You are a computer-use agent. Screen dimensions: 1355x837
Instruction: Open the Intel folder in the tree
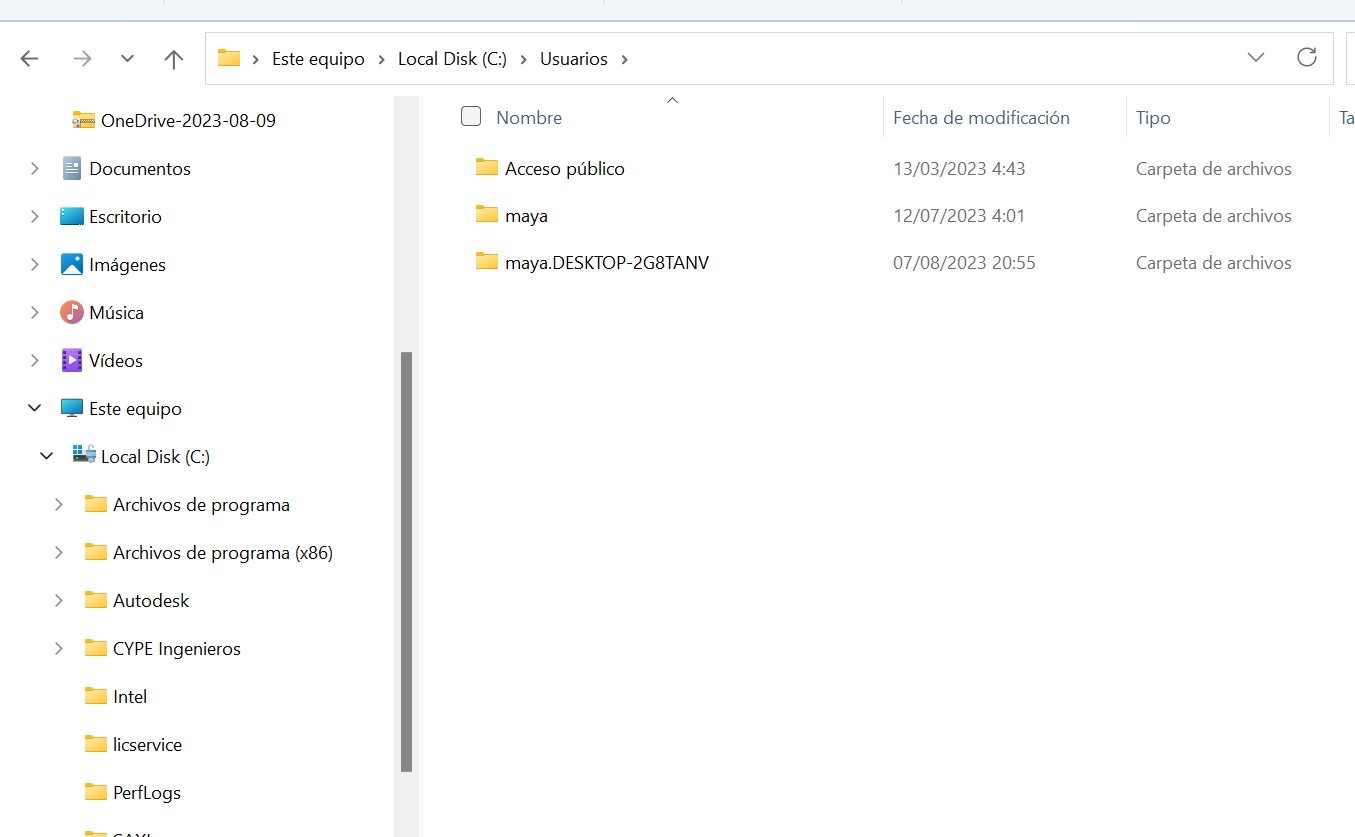130,697
